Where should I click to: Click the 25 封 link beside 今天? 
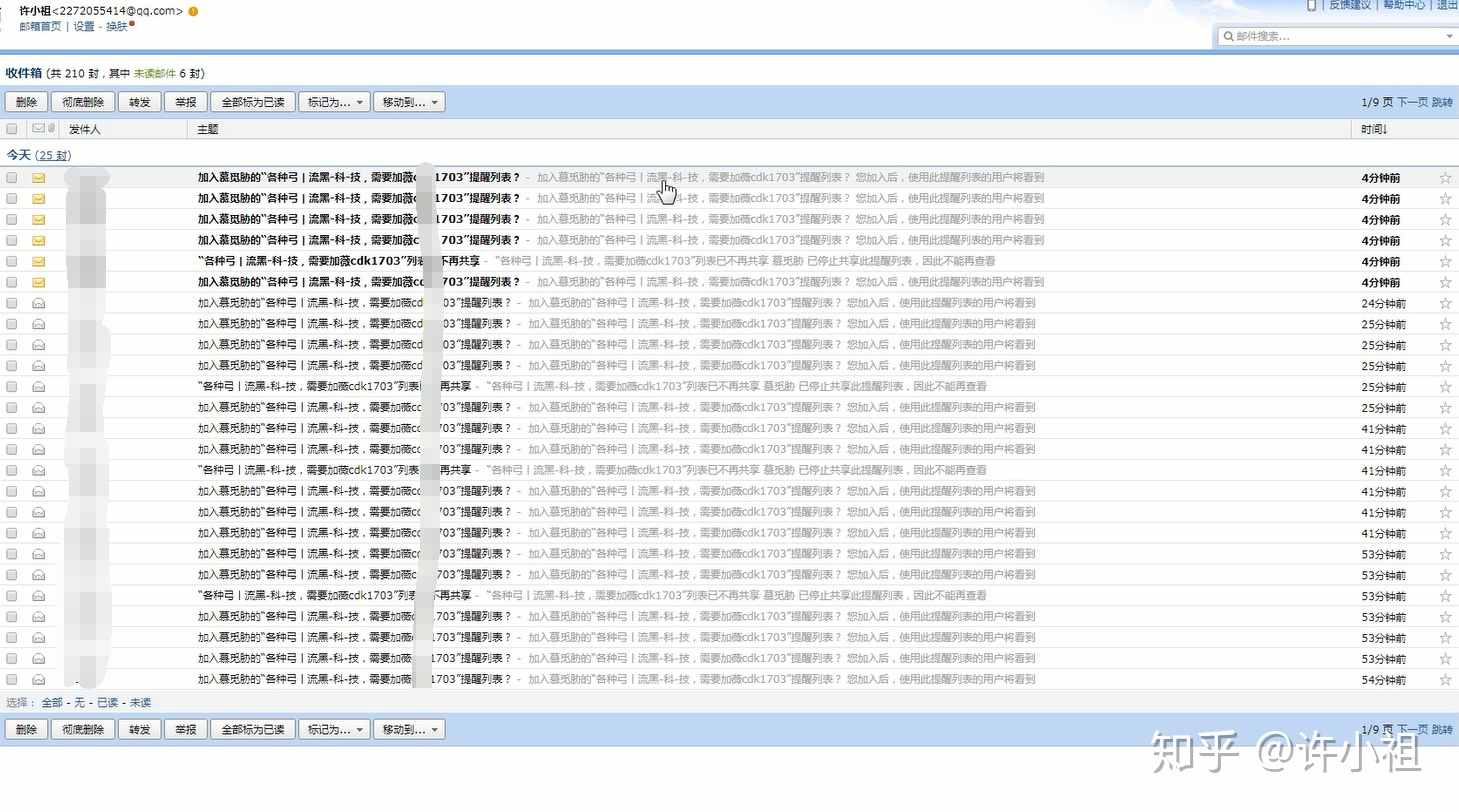[x=53, y=155]
